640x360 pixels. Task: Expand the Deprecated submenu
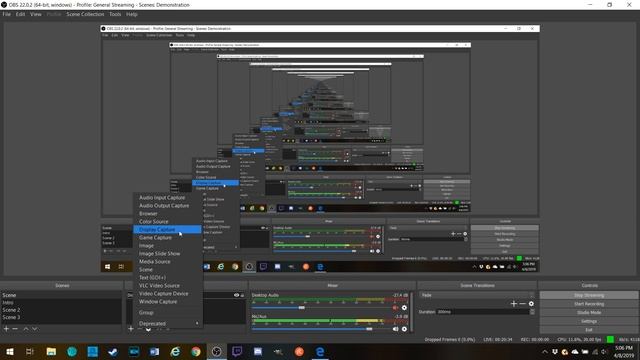tap(168, 323)
